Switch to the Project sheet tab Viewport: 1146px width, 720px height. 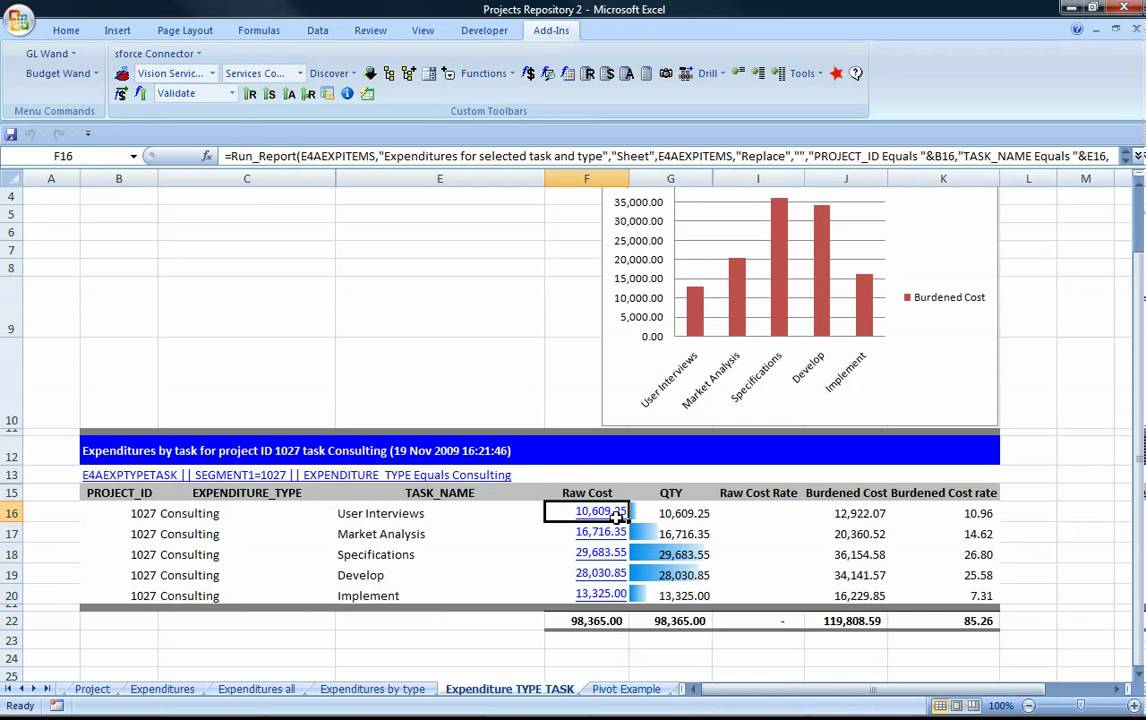pos(92,689)
